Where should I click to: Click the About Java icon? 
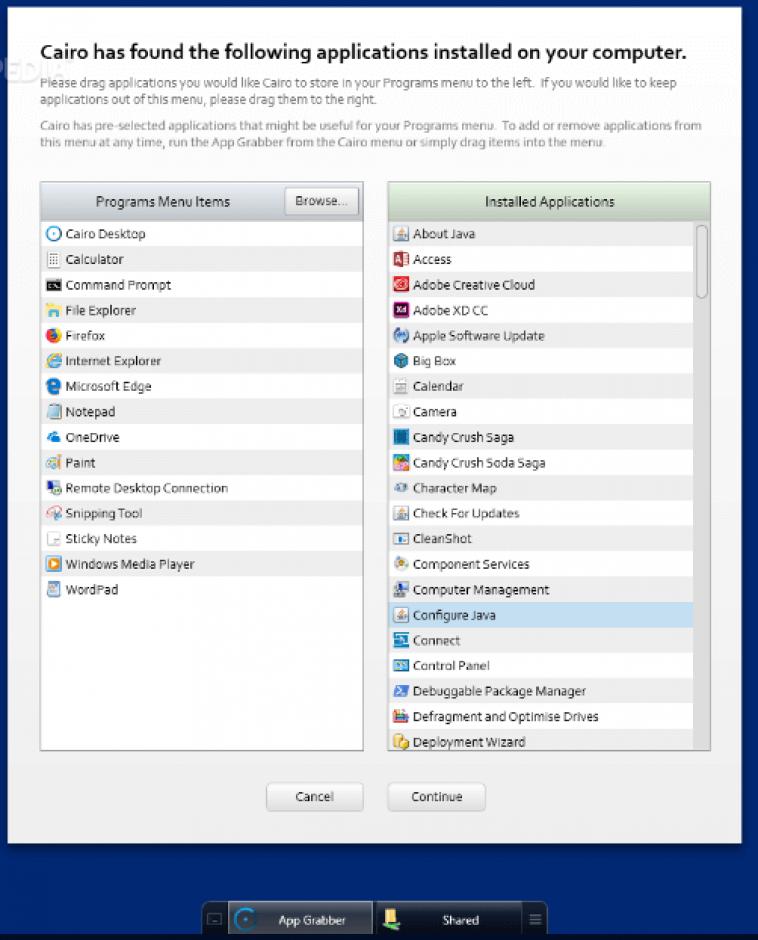point(401,234)
